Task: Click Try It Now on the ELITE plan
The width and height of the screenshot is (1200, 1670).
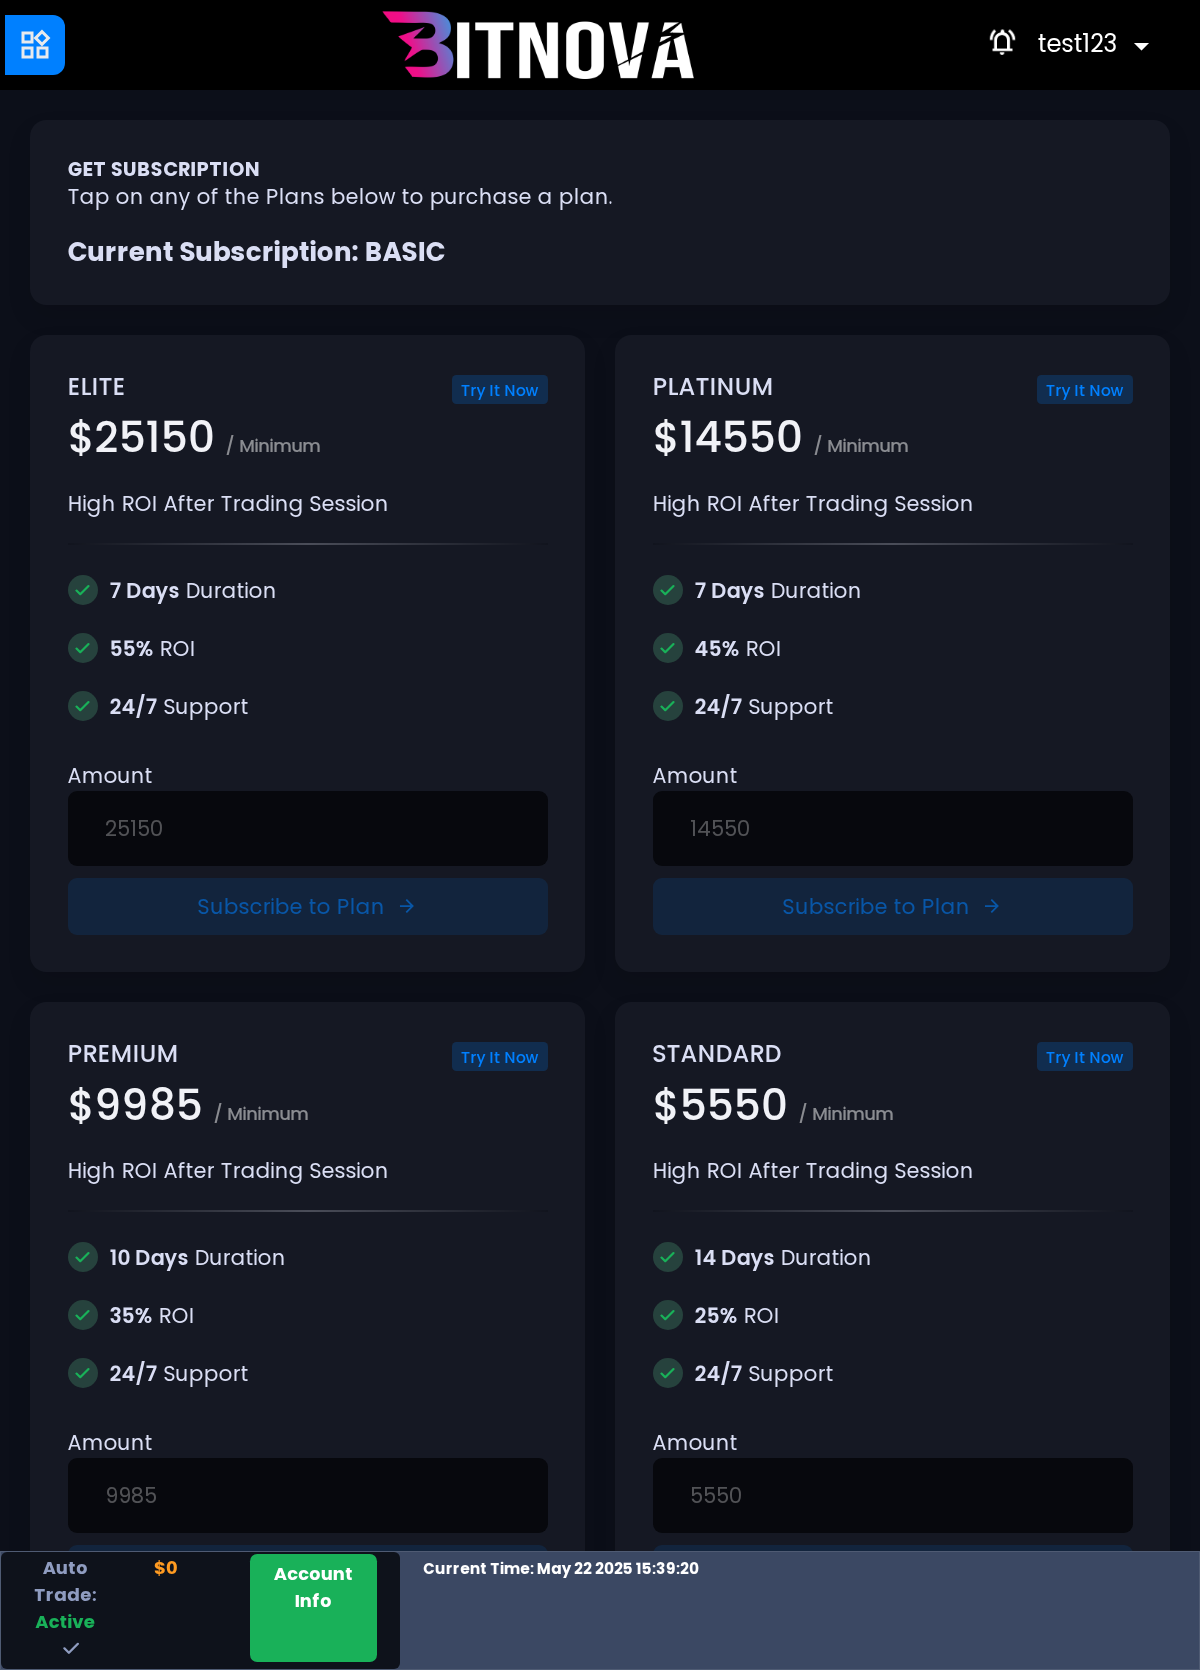Action: coord(500,390)
